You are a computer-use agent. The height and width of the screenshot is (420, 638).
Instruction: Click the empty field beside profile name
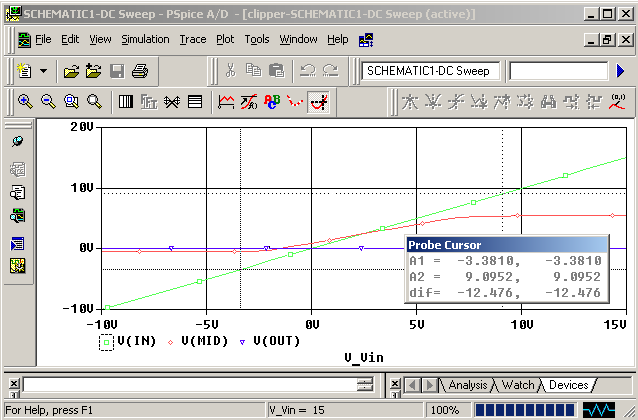[558, 71]
